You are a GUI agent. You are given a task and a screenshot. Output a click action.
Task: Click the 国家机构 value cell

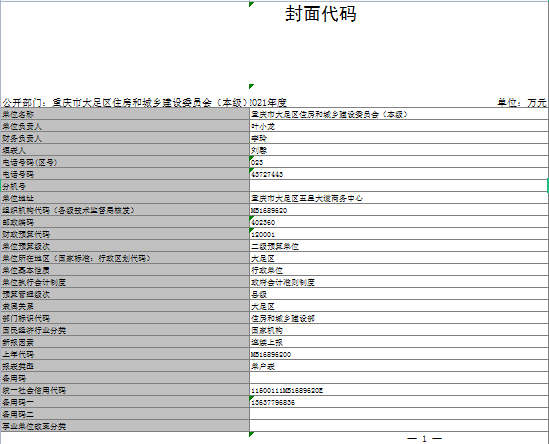(398, 330)
